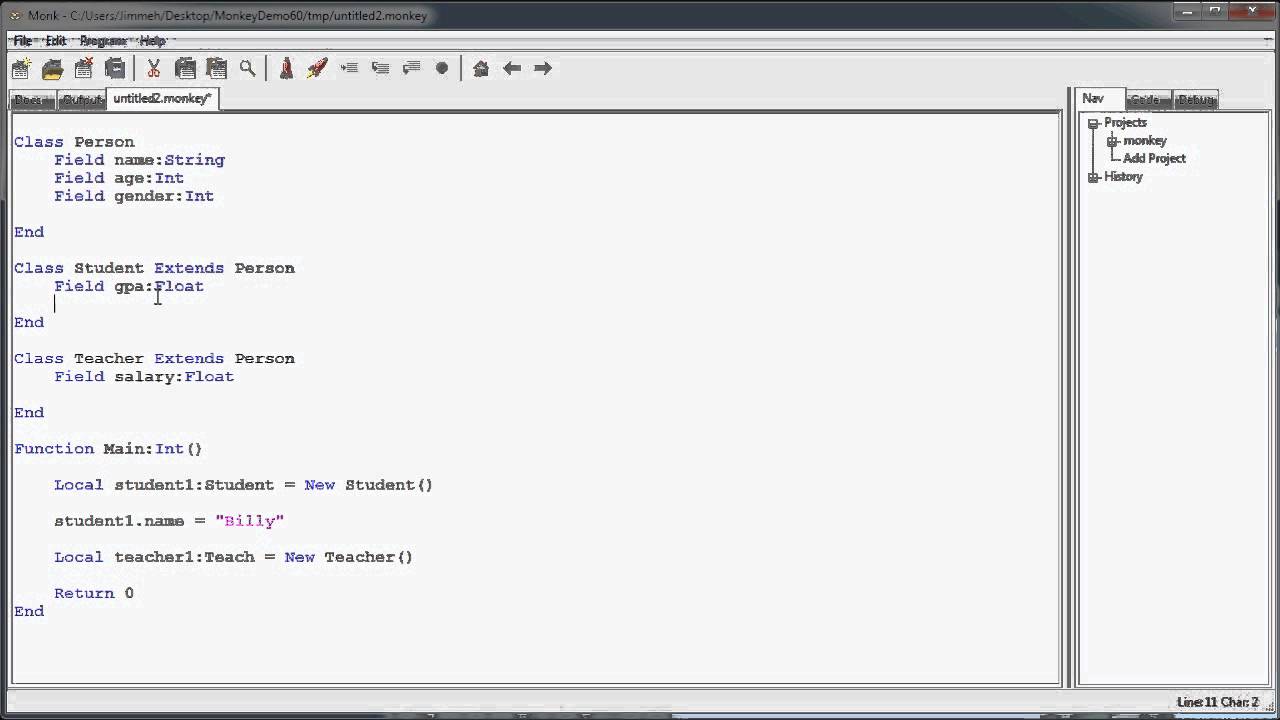Copy selection using the toolbar Copy icon
The height and width of the screenshot is (720, 1280).
[185, 68]
